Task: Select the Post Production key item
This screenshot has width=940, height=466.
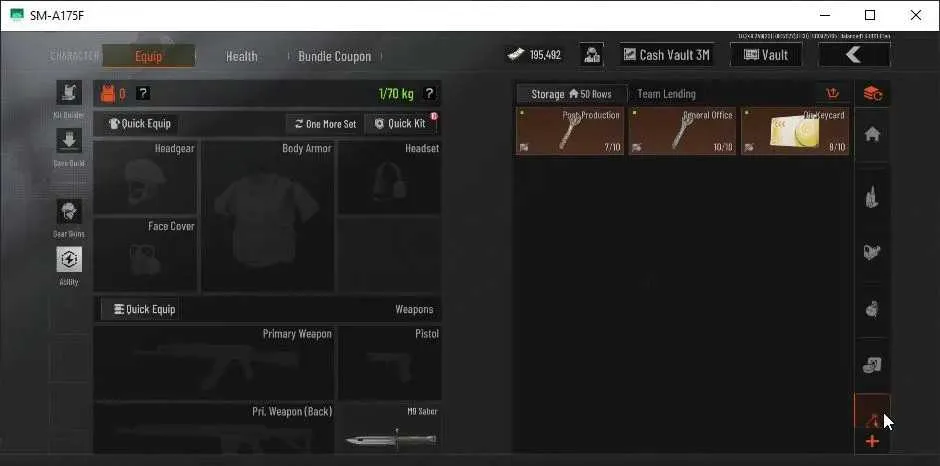Action: 570,131
